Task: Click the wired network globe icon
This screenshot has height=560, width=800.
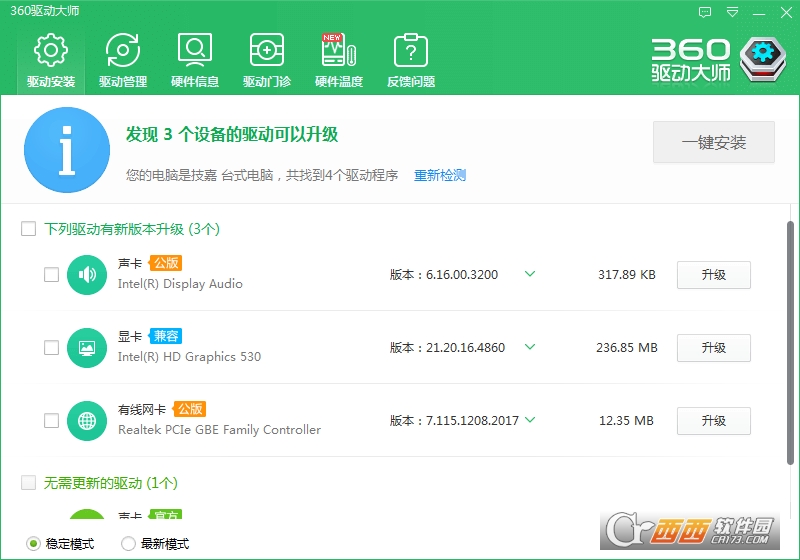Action: (x=87, y=421)
